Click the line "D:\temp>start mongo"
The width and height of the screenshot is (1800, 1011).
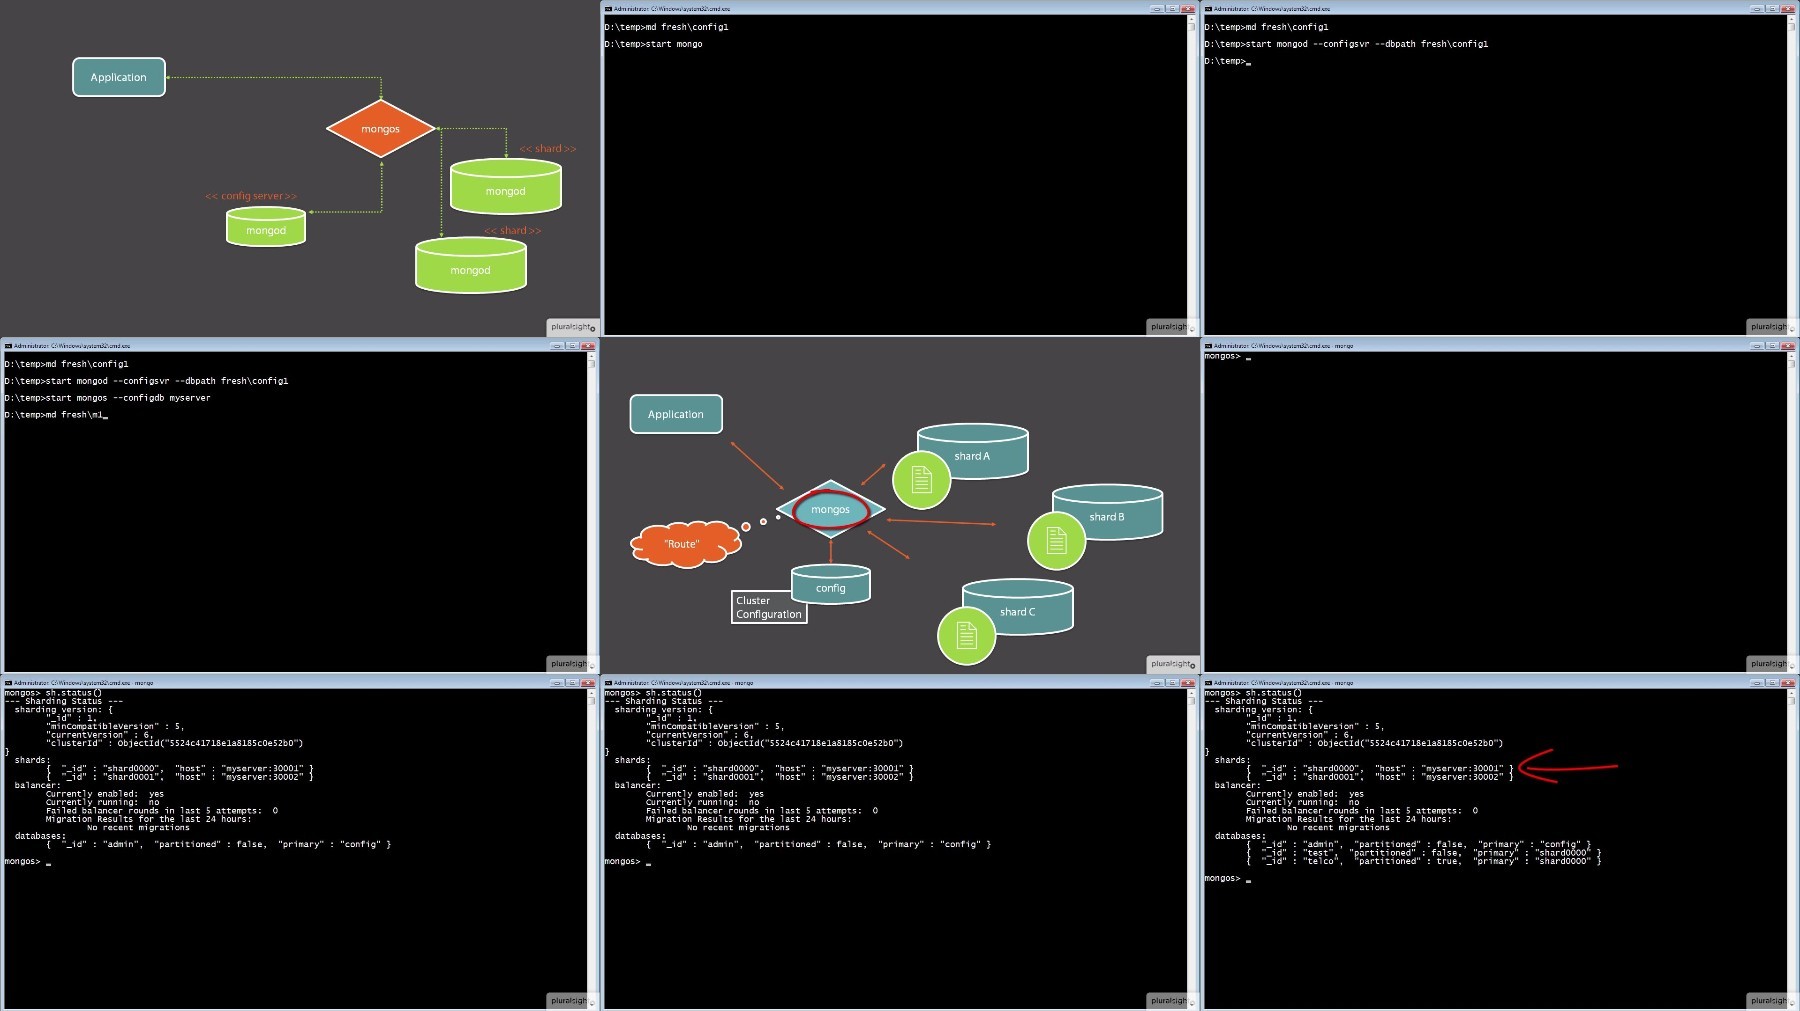click(654, 44)
